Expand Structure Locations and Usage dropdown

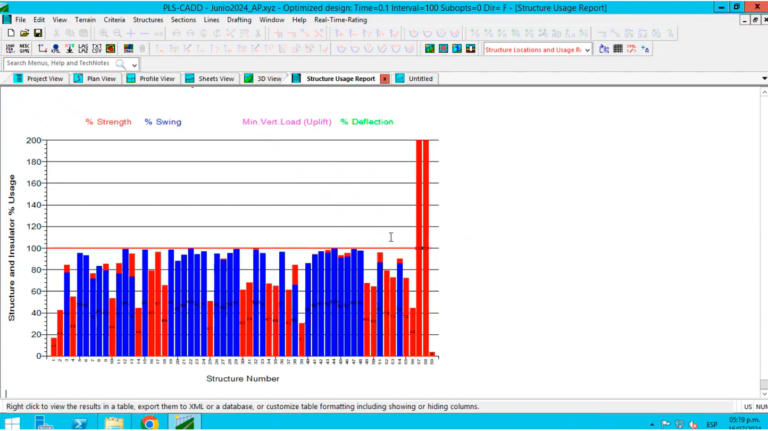tap(587, 48)
